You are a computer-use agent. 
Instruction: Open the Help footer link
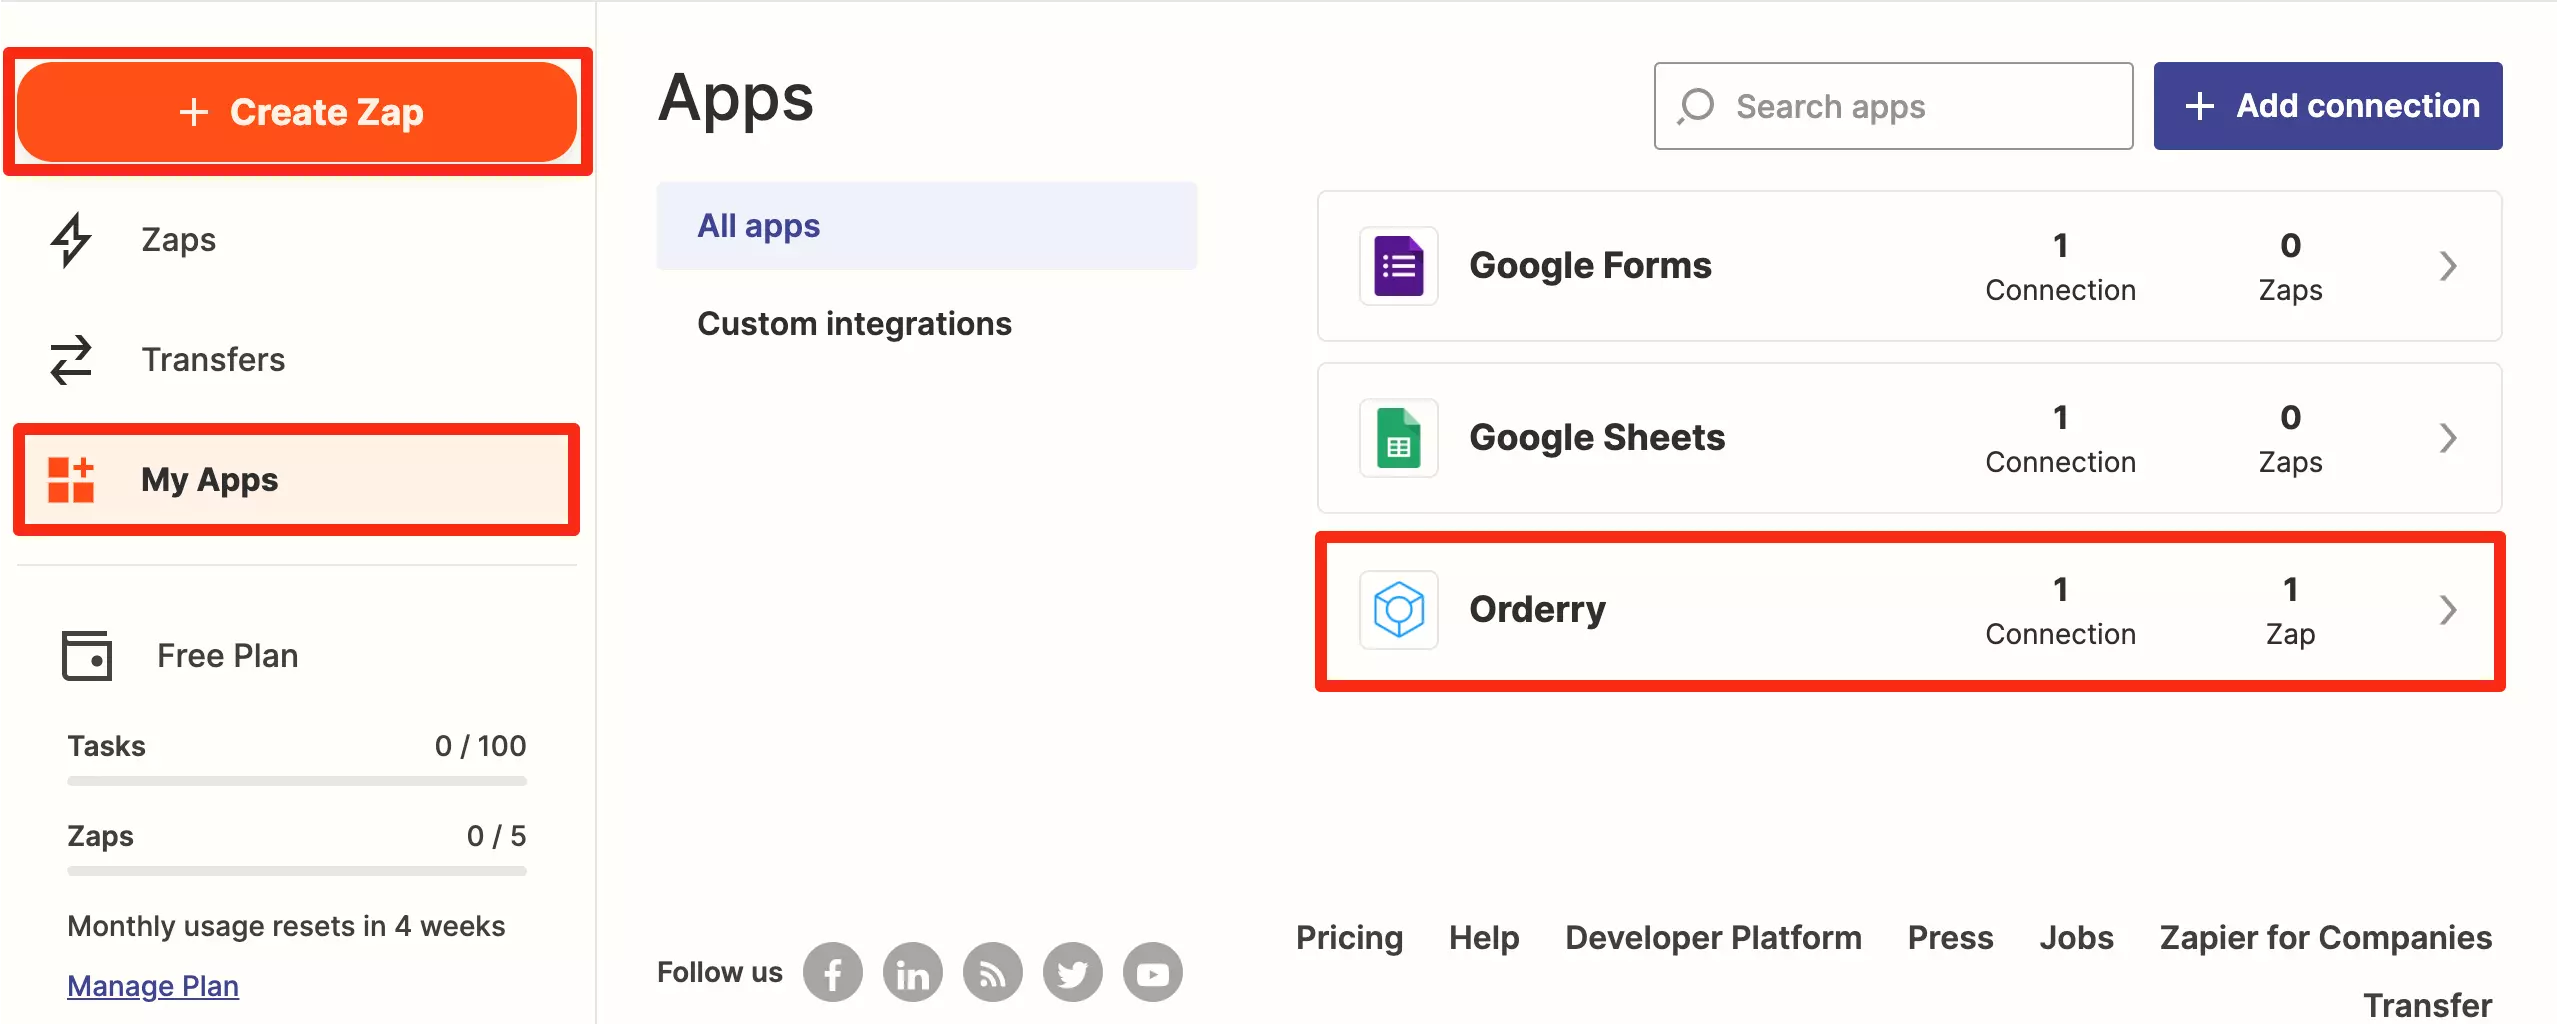(1484, 938)
